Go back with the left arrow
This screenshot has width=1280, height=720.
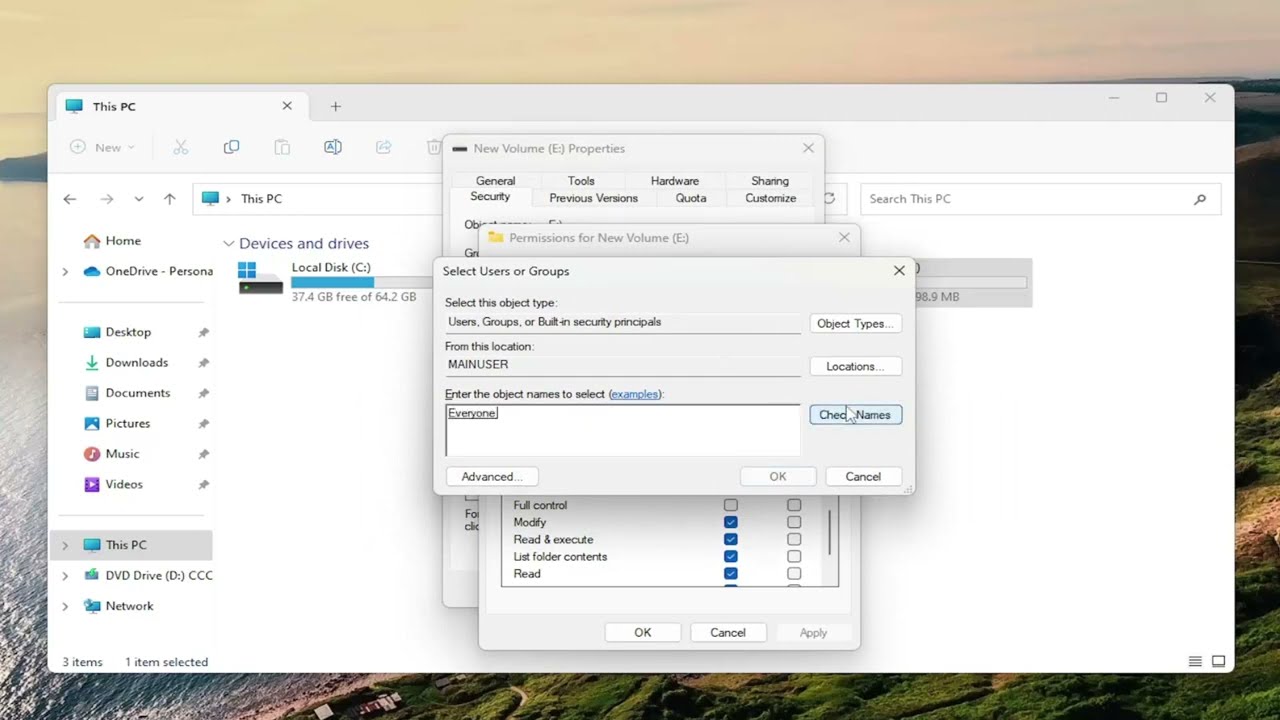pyautogui.click(x=70, y=199)
